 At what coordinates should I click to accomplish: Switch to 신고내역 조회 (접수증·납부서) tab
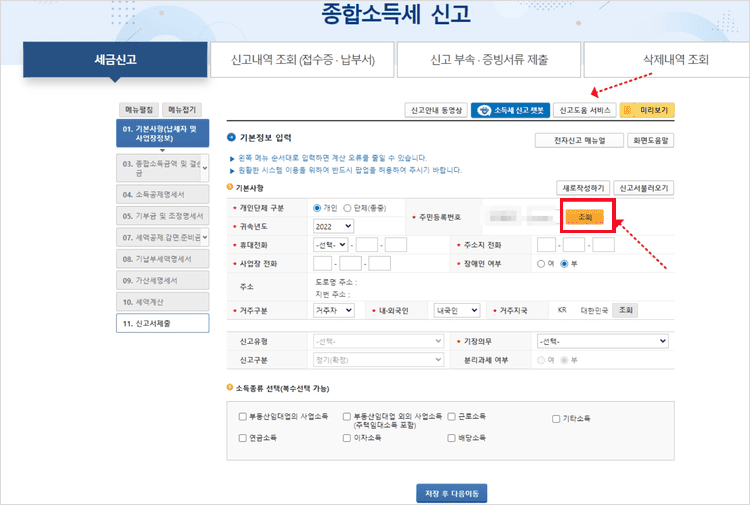click(x=302, y=59)
